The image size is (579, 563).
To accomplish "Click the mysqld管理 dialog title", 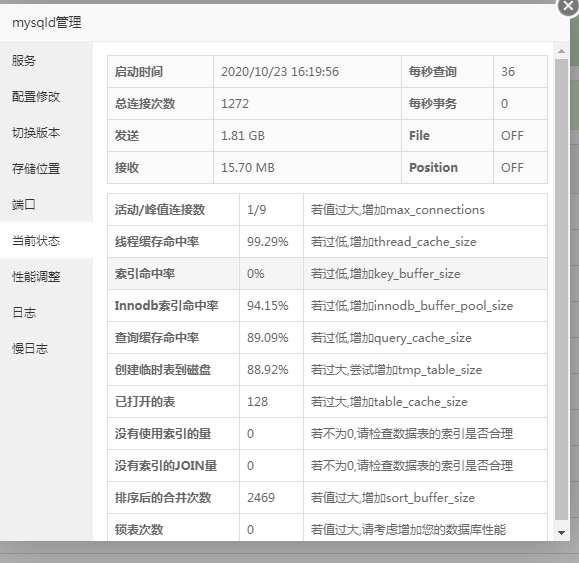I will [47, 23].
